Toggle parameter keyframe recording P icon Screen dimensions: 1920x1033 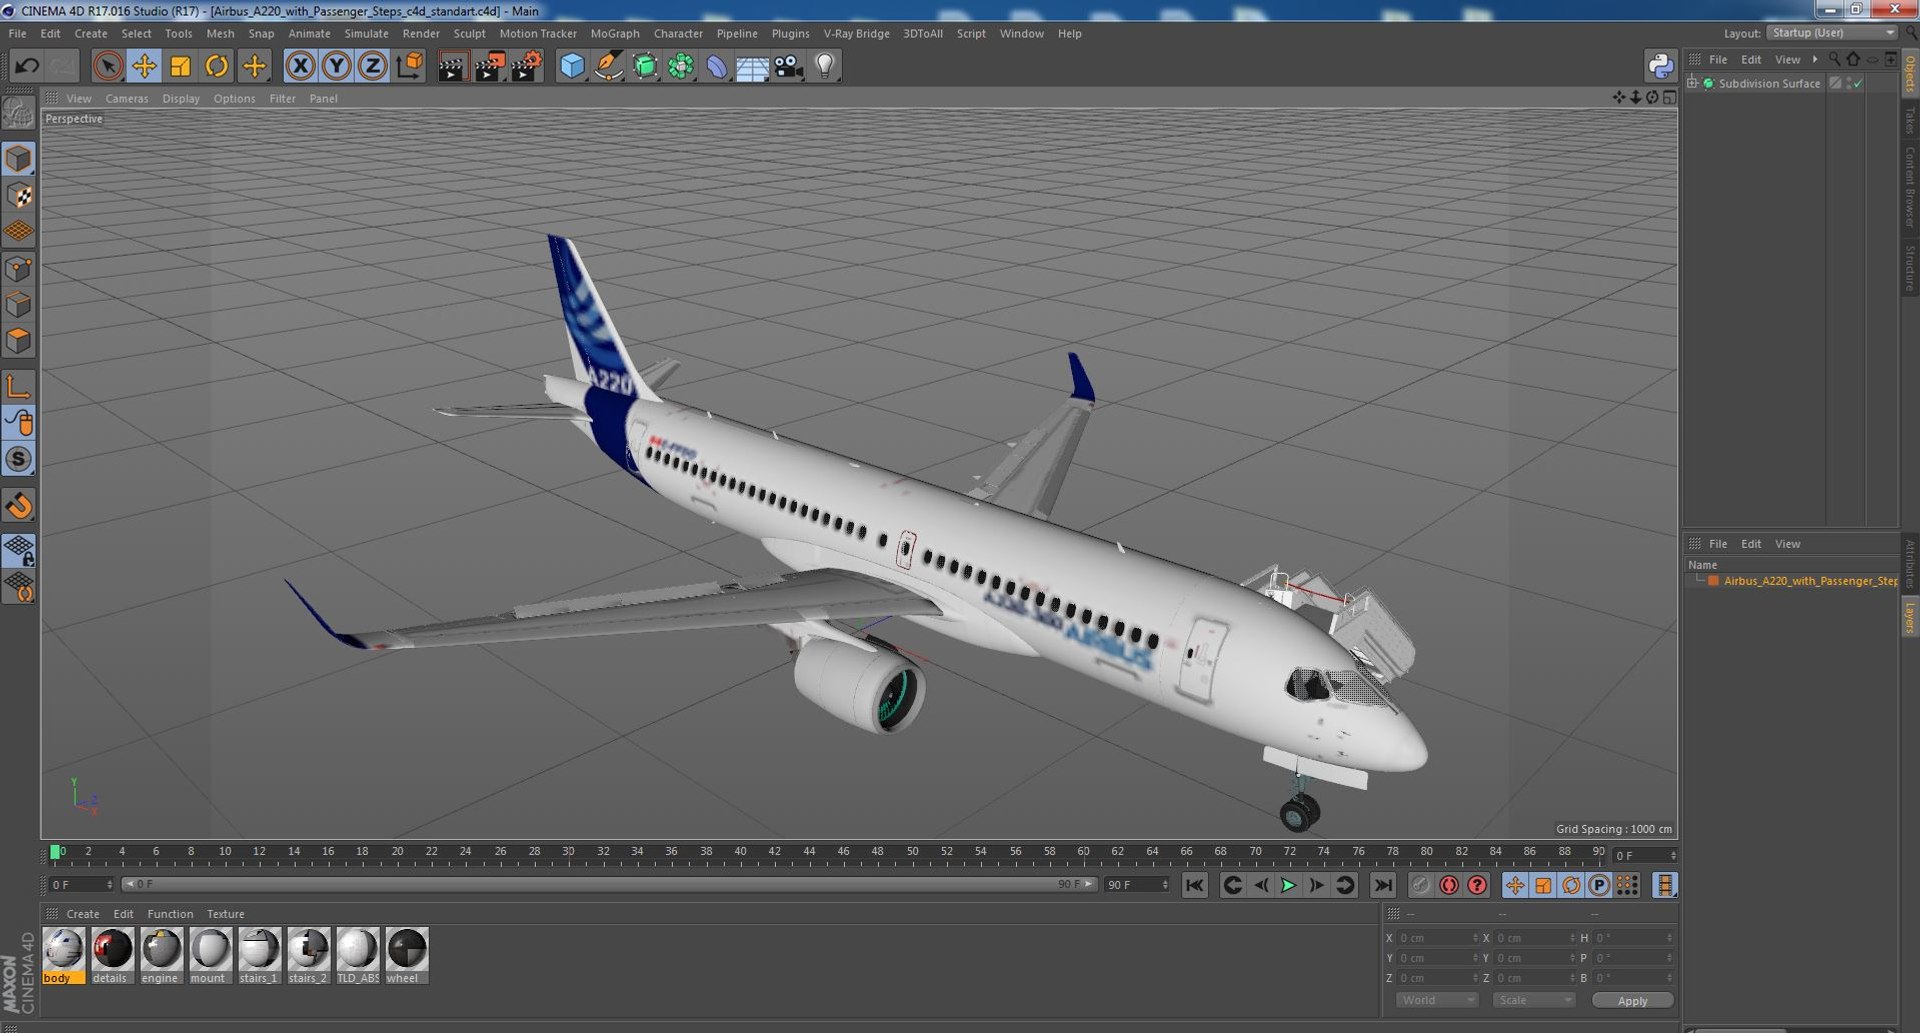[x=1599, y=885]
